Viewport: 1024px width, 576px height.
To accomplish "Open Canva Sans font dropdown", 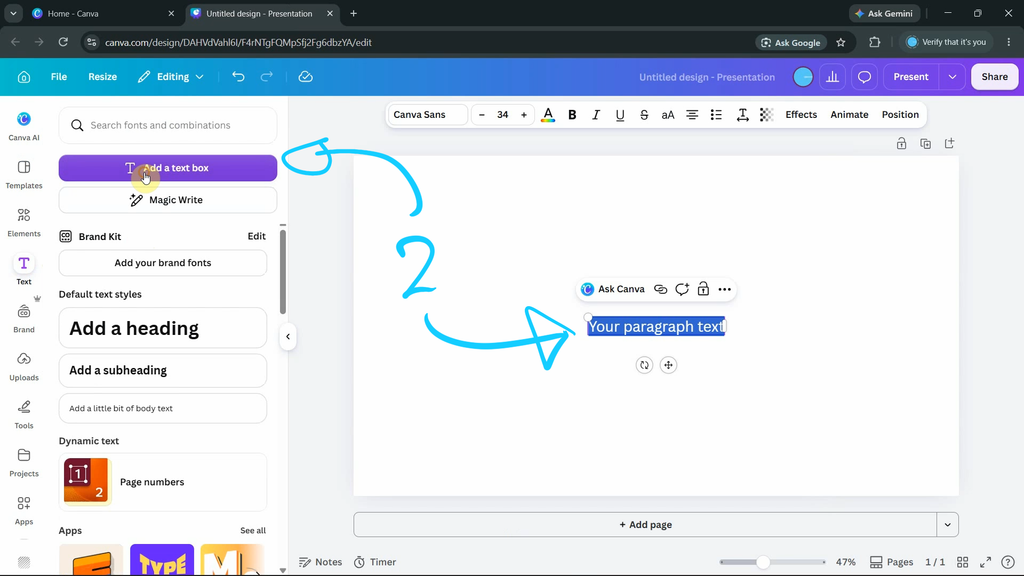I will click(428, 115).
